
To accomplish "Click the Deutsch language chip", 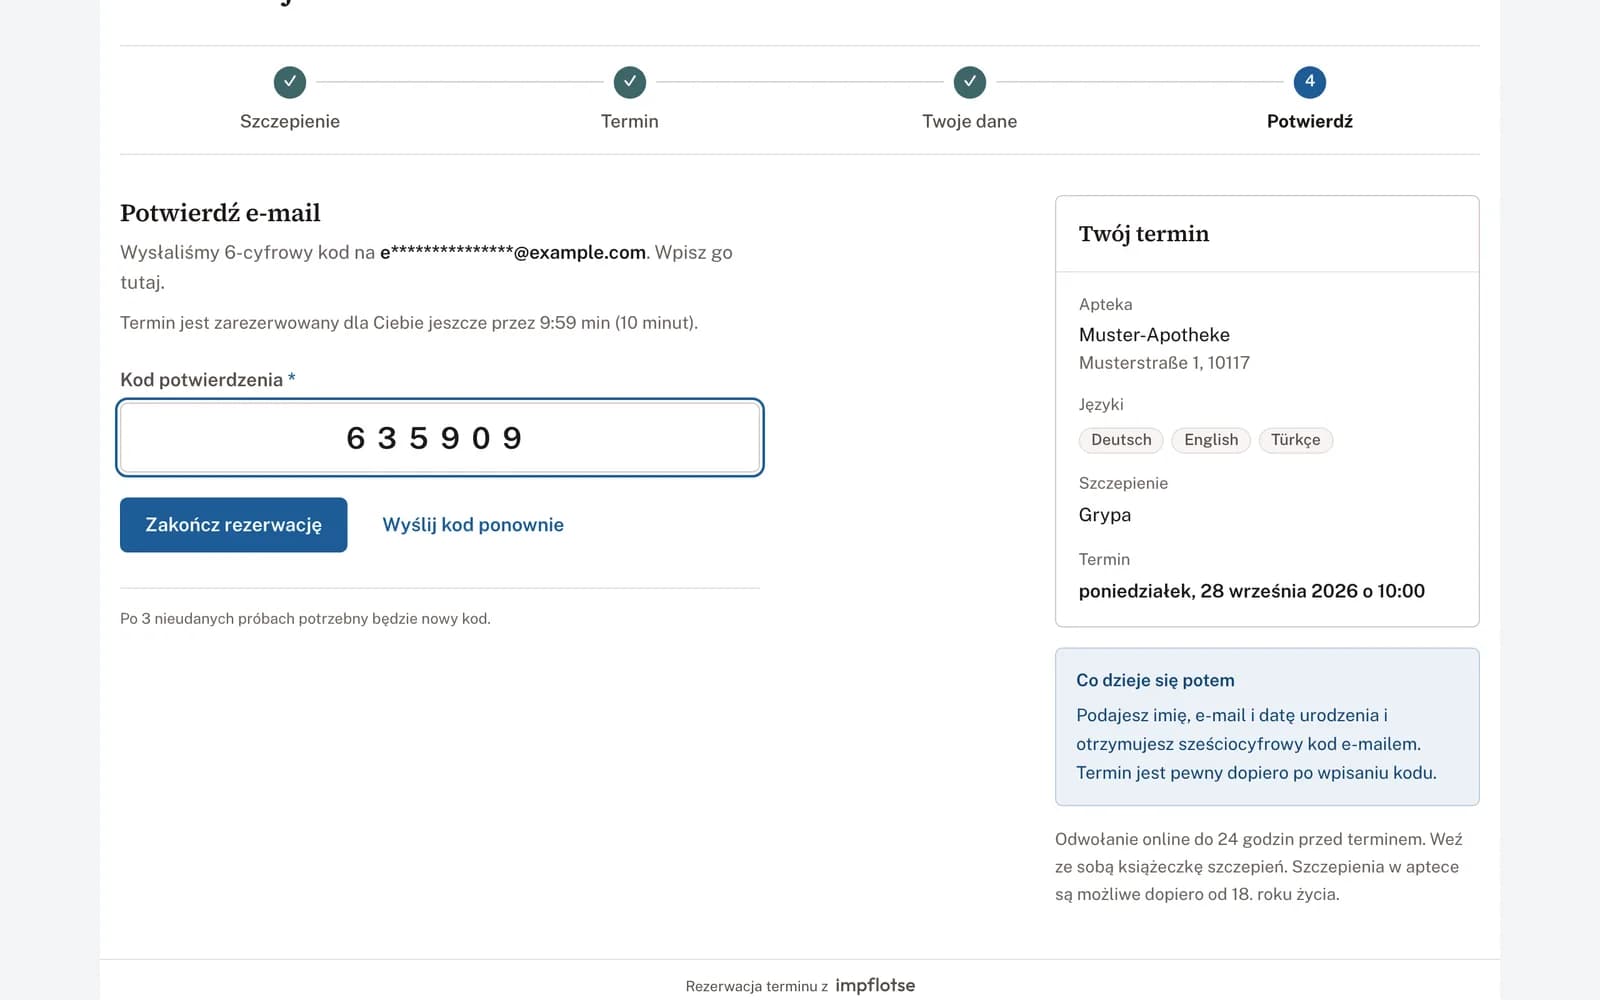I will [1121, 440].
